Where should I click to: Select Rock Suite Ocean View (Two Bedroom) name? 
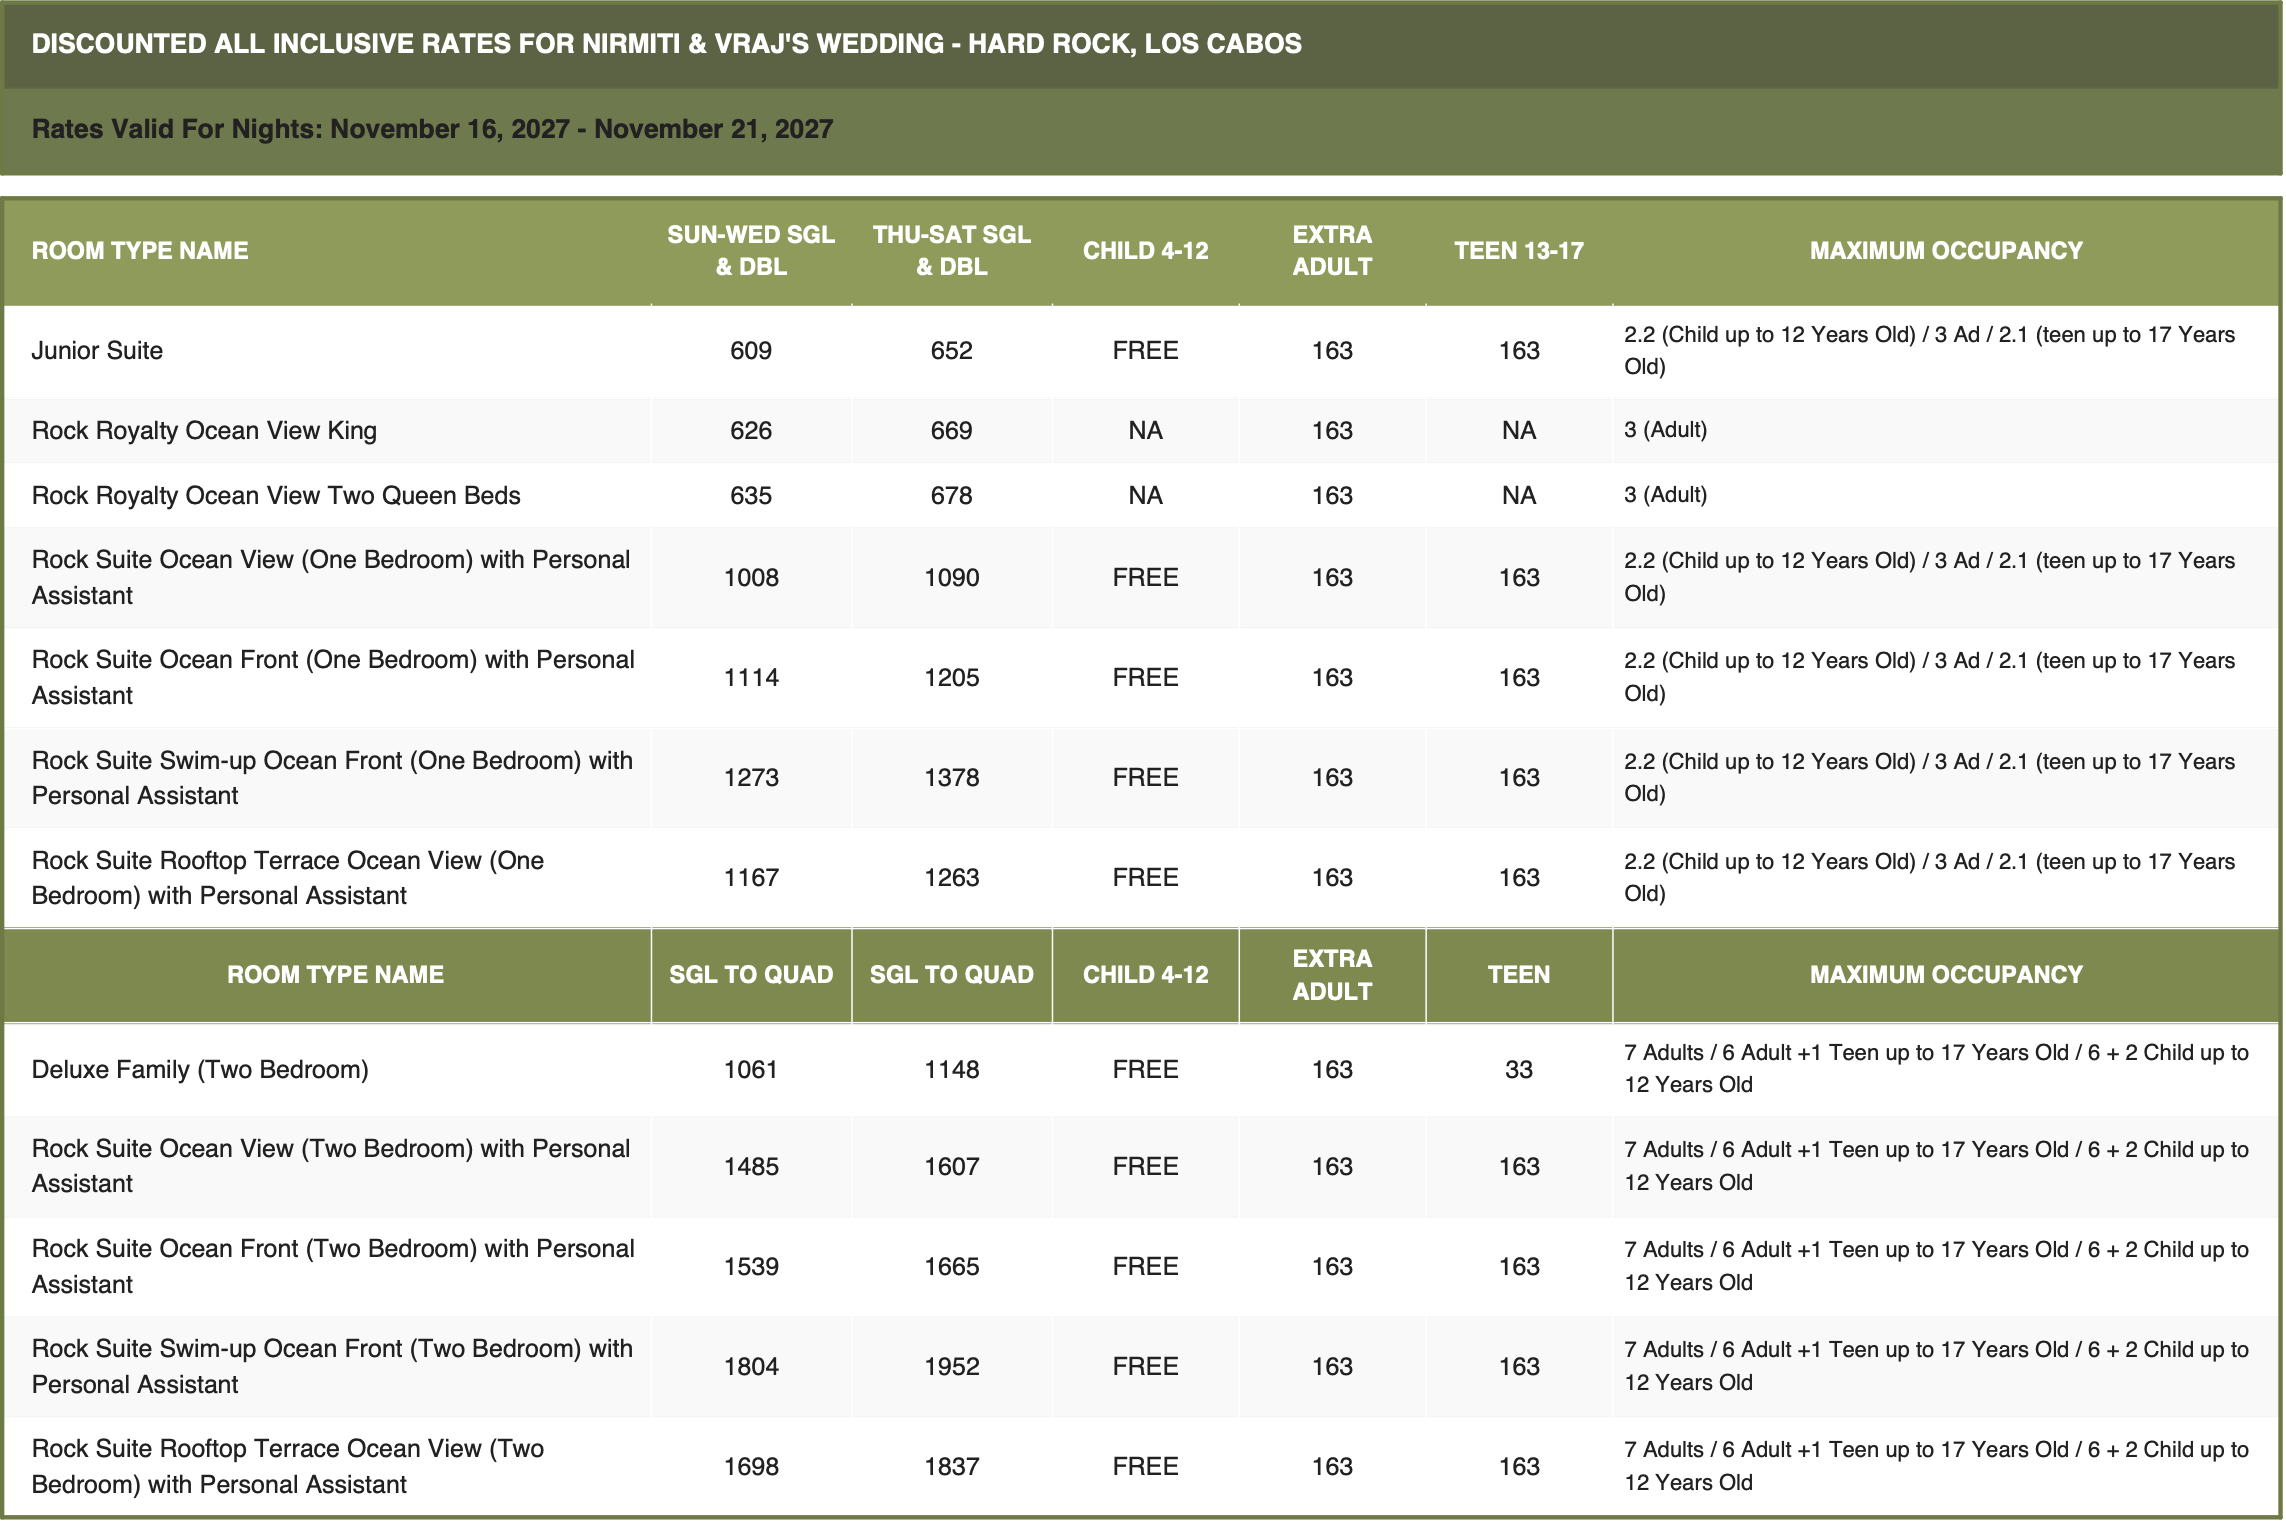[x=331, y=1166]
